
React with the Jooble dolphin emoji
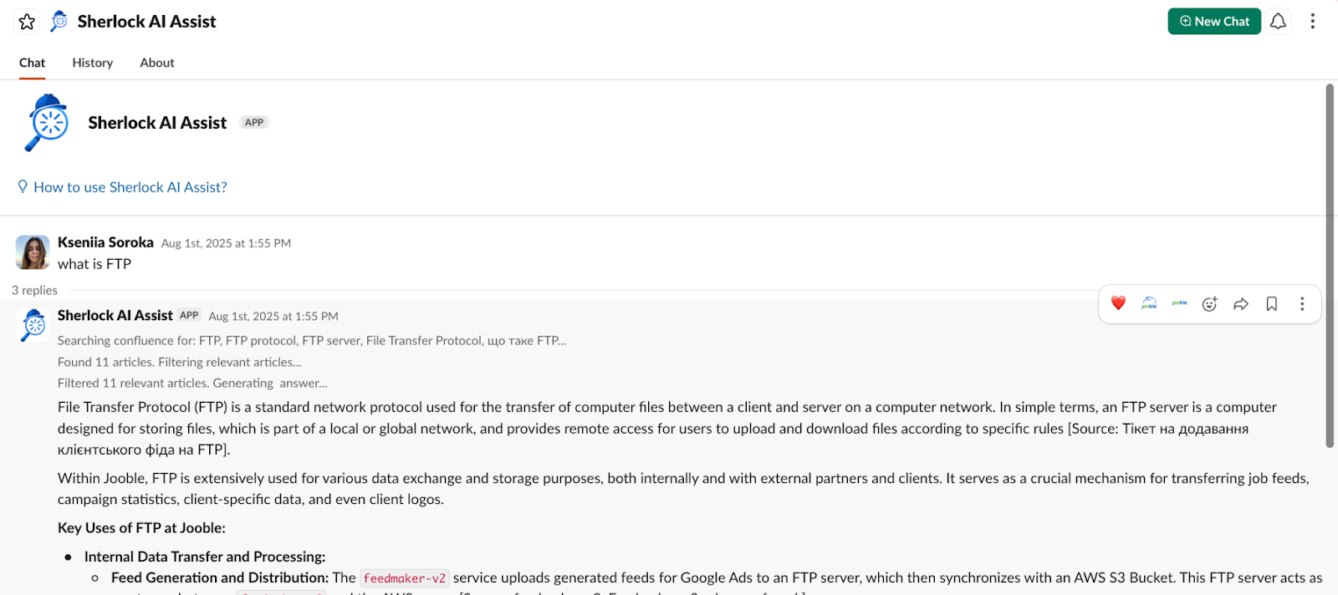tap(1149, 304)
